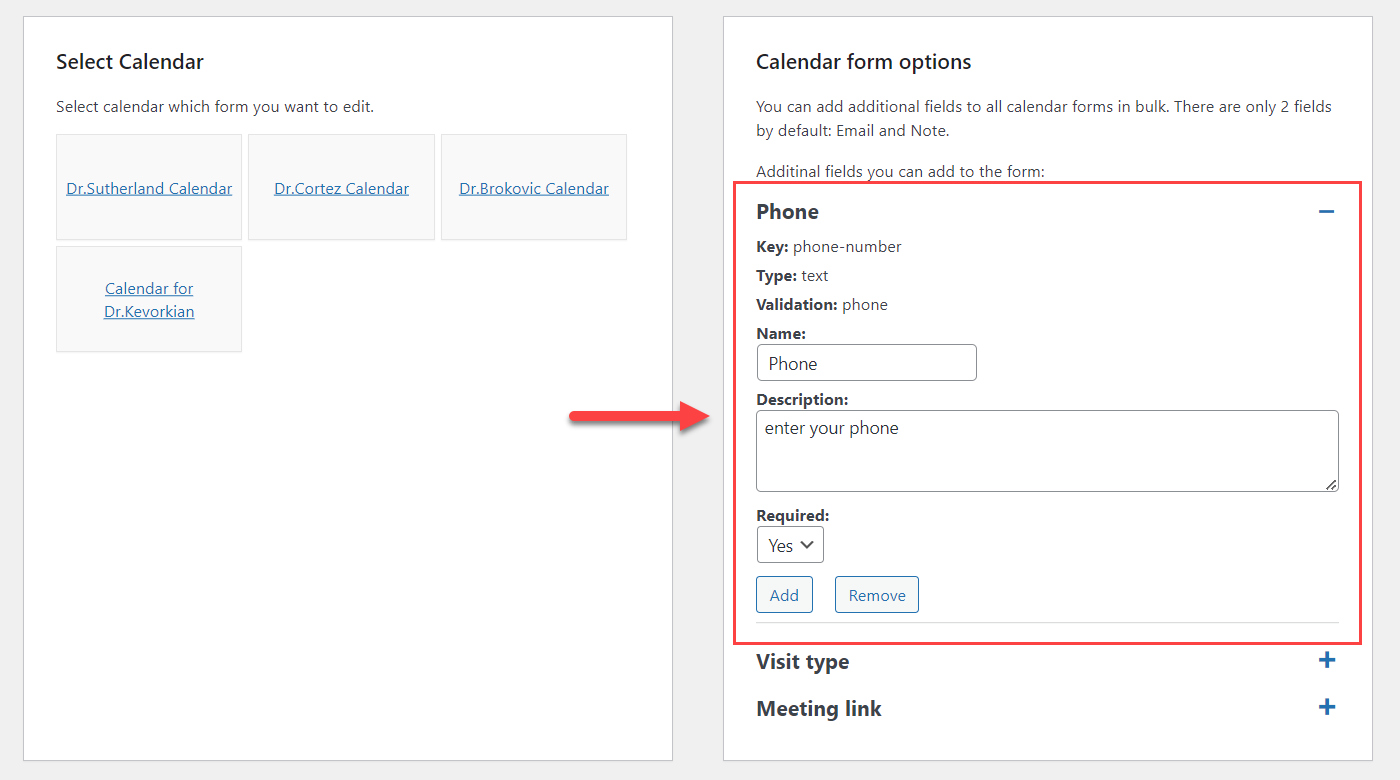Expand Visit type with plus icon

pyautogui.click(x=1327, y=660)
